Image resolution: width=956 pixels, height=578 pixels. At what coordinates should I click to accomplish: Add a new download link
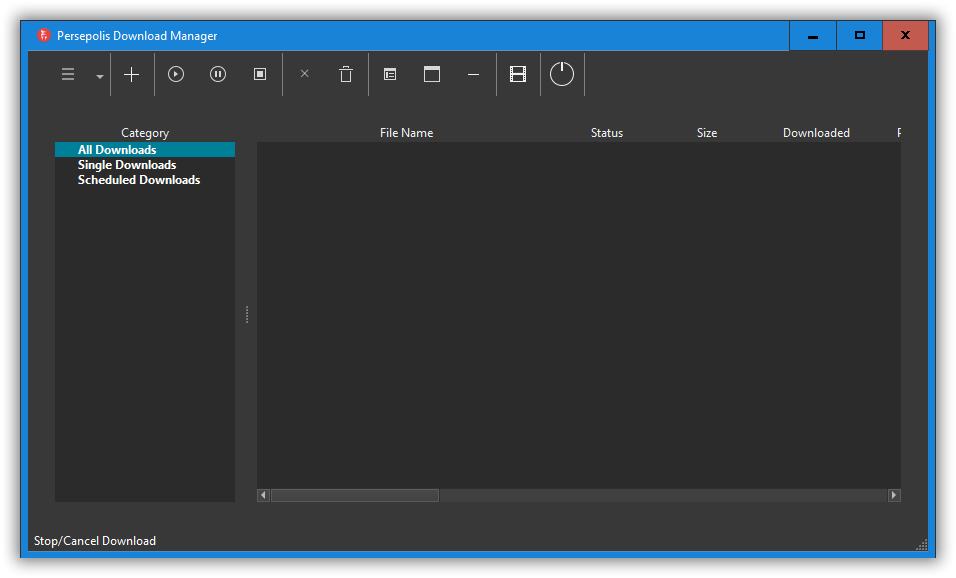(x=131, y=74)
